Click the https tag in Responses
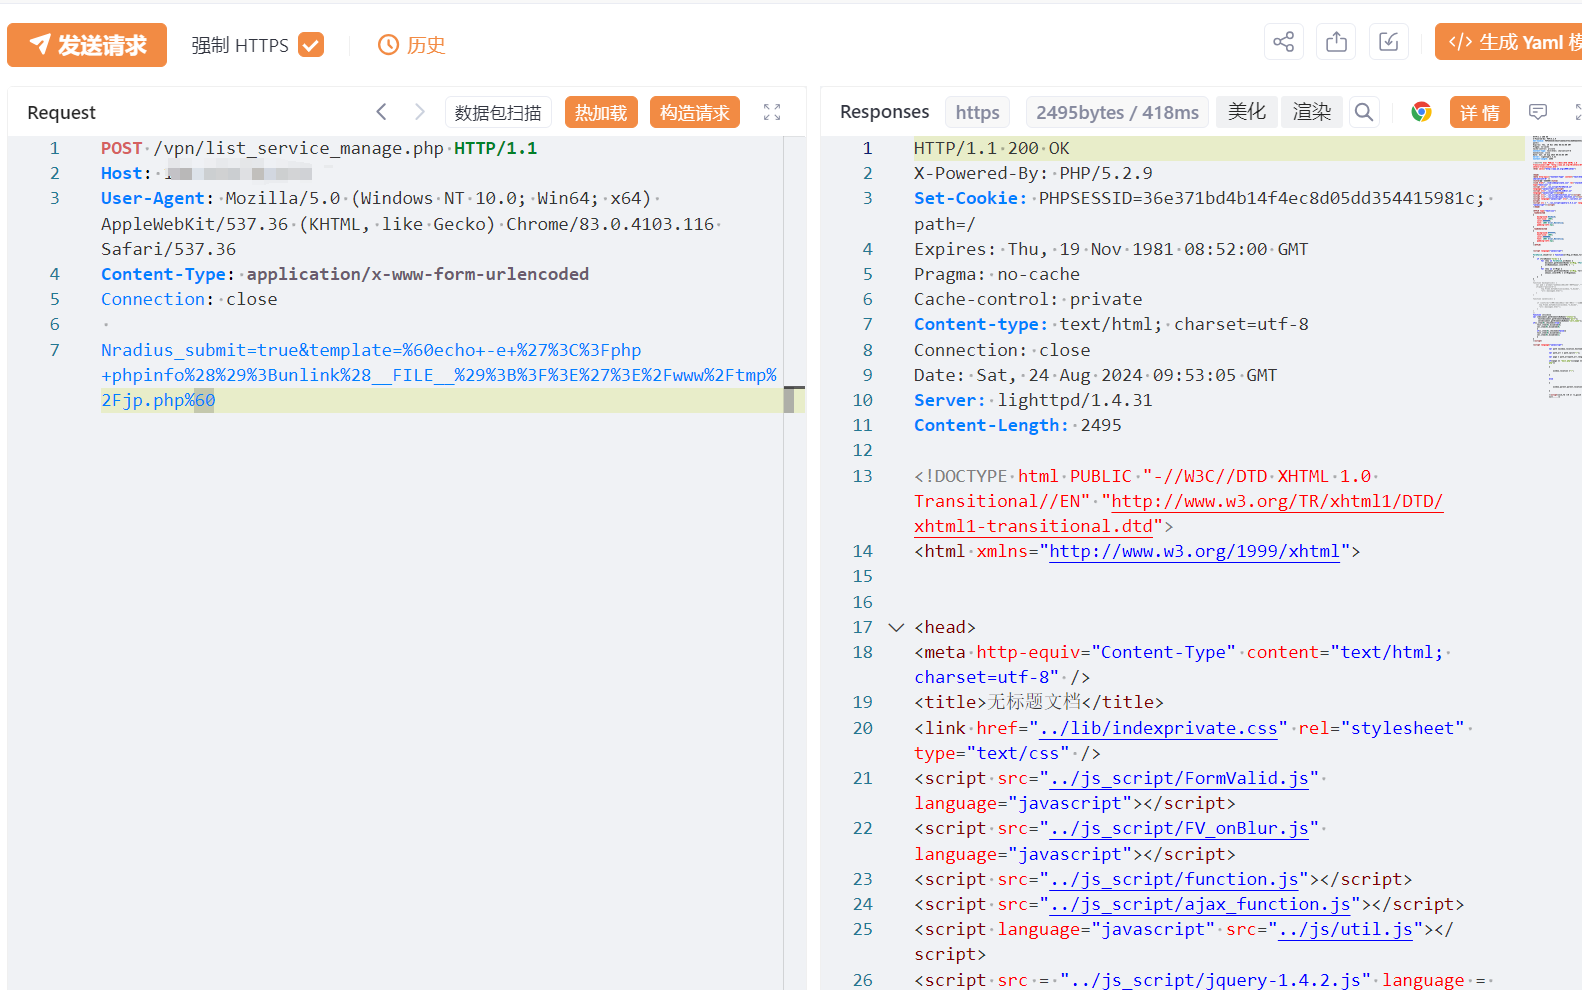Viewport: 1582px width, 990px height. [977, 113]
